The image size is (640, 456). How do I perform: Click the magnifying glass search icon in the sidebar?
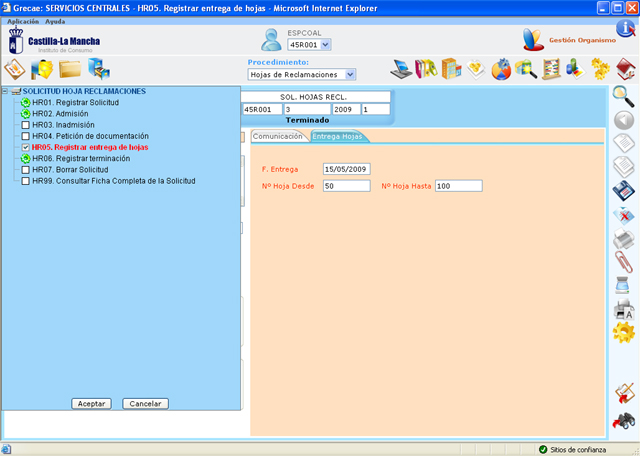[x=624, y=96]
